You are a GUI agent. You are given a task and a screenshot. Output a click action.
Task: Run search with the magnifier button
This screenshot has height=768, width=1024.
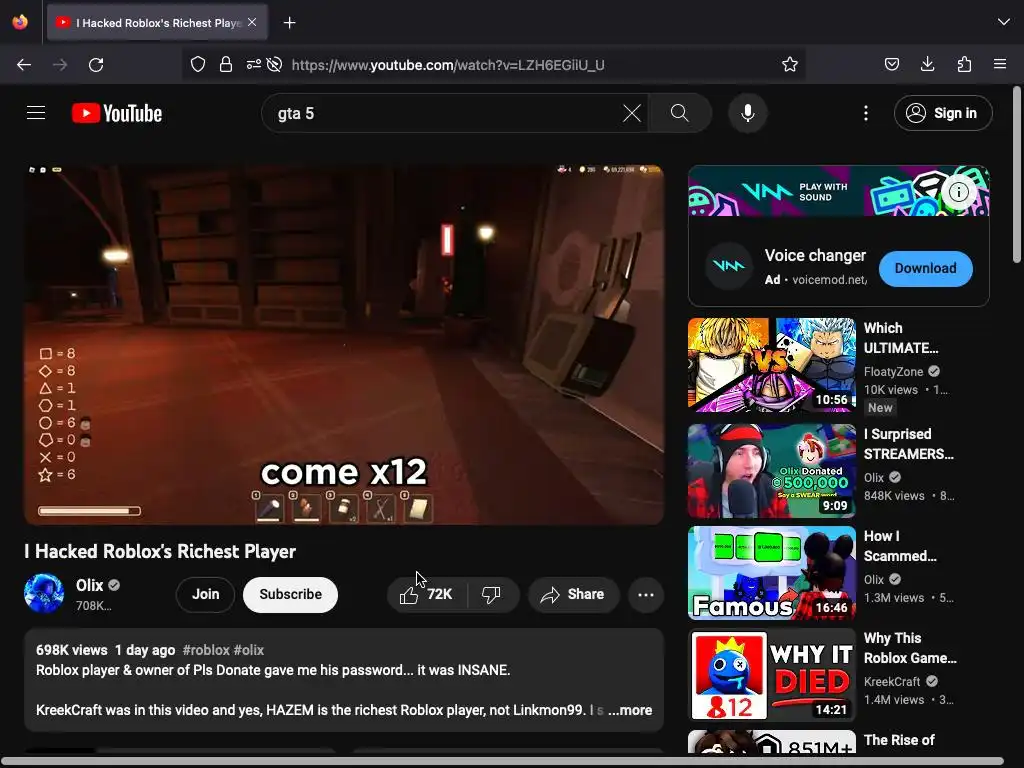coord(679,113)
